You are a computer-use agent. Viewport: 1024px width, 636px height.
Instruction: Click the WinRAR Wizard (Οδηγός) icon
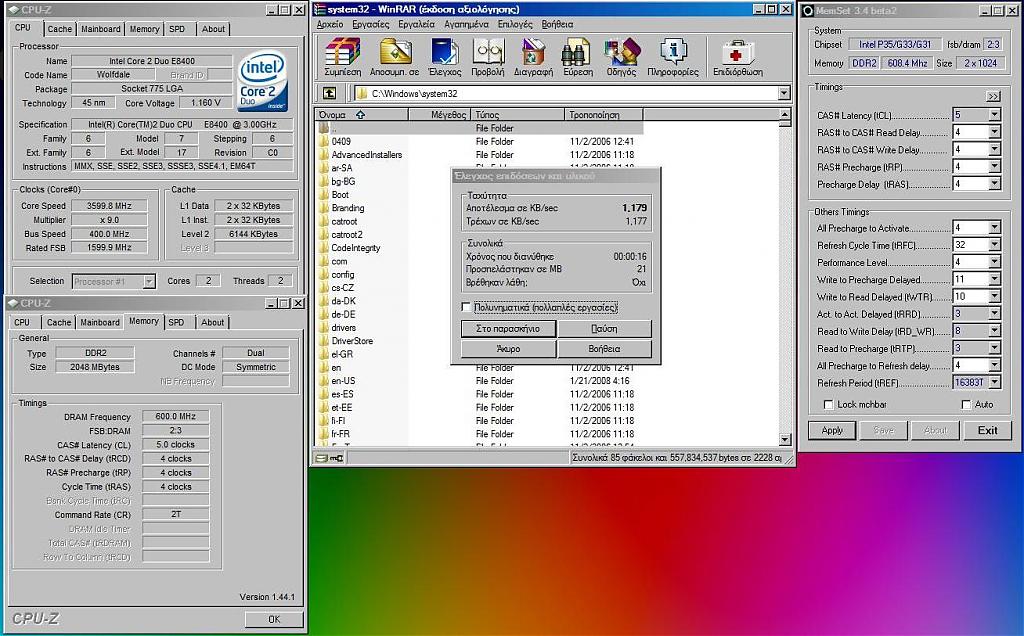pos(621,51)
